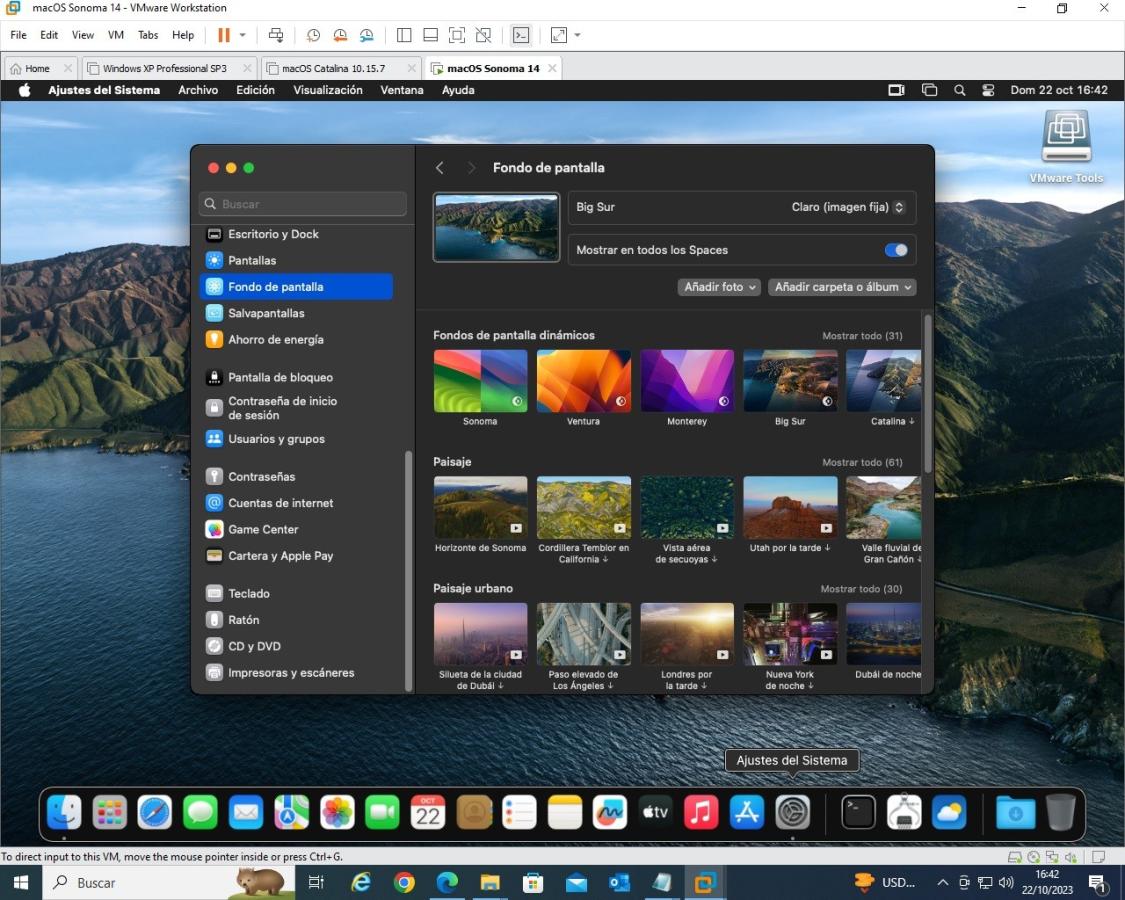This screenshot has width=1125, height=900.
Task: Open Spotlight search in the menu bar
Action: (x=960, y=90)
